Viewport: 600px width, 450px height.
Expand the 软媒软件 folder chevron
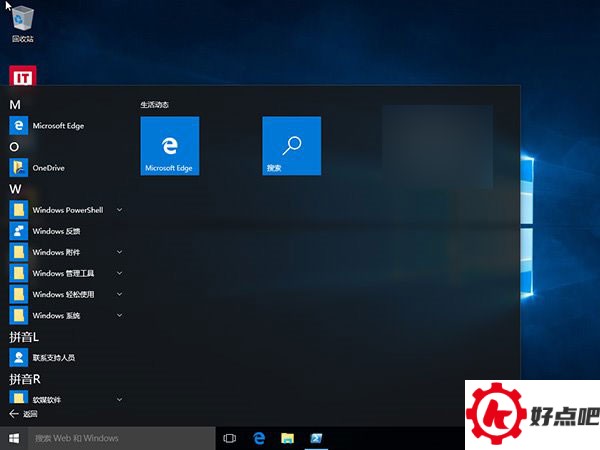(119, 399)
